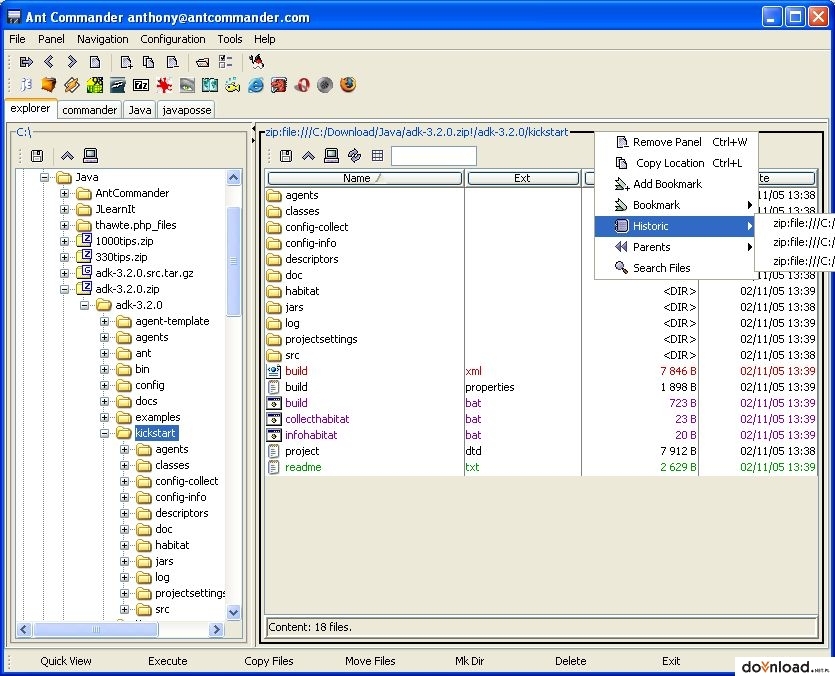This screenshot has height=676, width=835.
Task: Click the Copy Files button
Action: [x=268, y=661]
